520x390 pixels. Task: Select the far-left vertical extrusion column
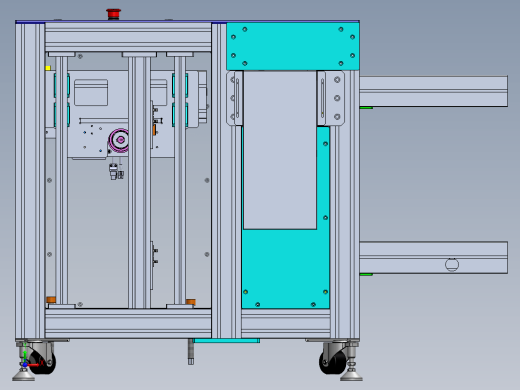30,180
